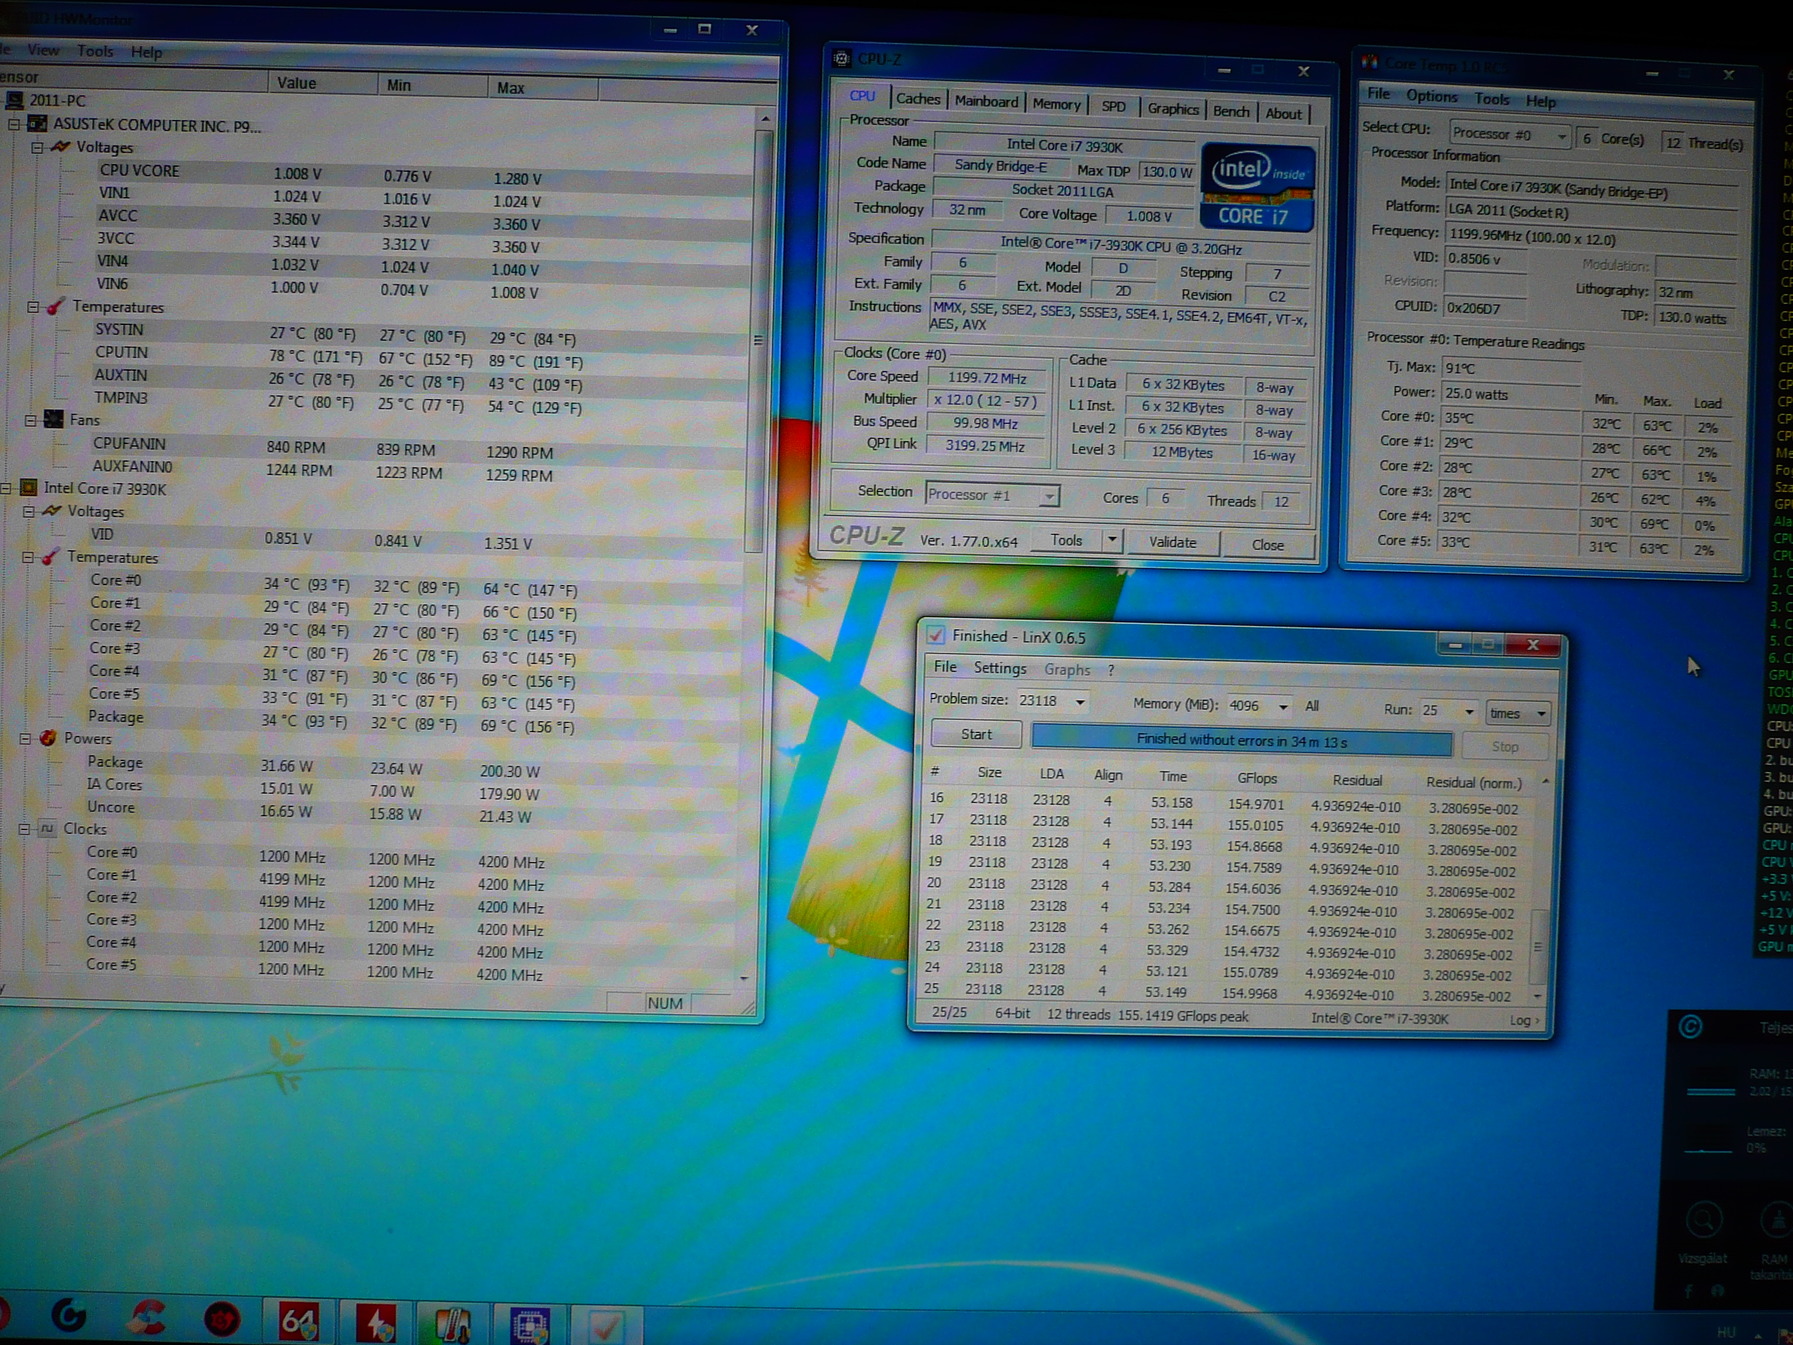The height and width of the screenshot is (1345, 1793).
Task: Open the Memory (MiB) dropdown in LinX
Action: [x=1283, y=706]
